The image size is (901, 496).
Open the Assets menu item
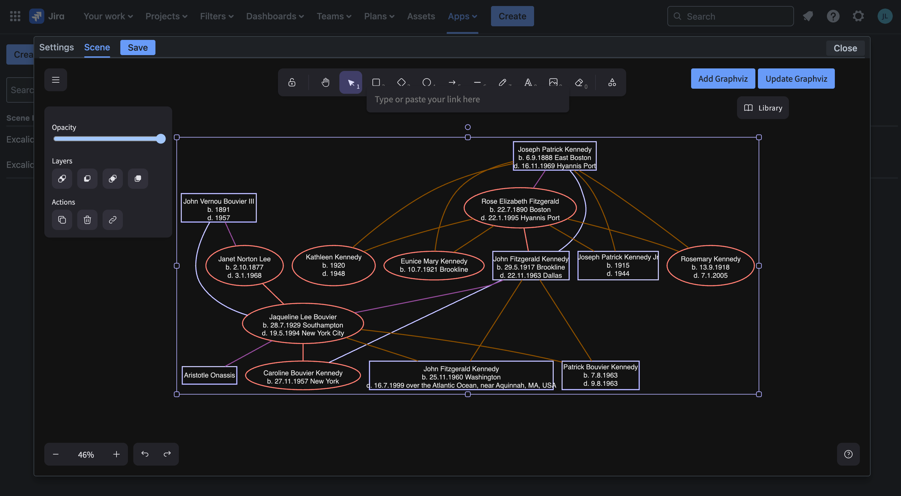point(421,16)
